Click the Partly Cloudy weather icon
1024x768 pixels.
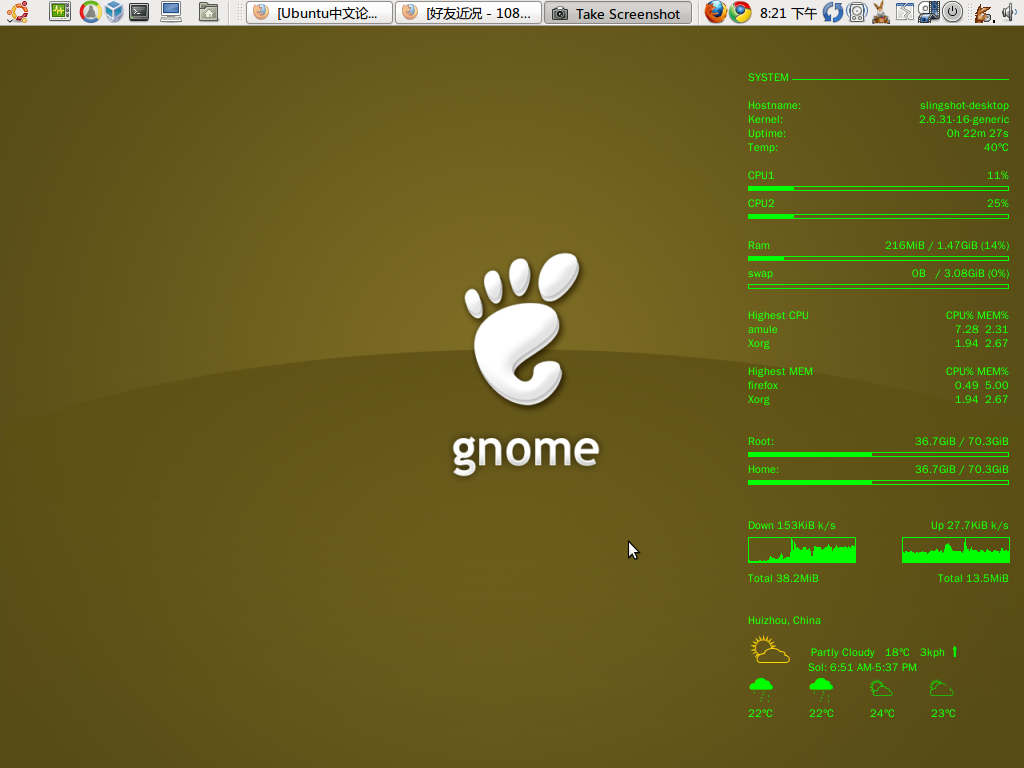click(770, 650)
